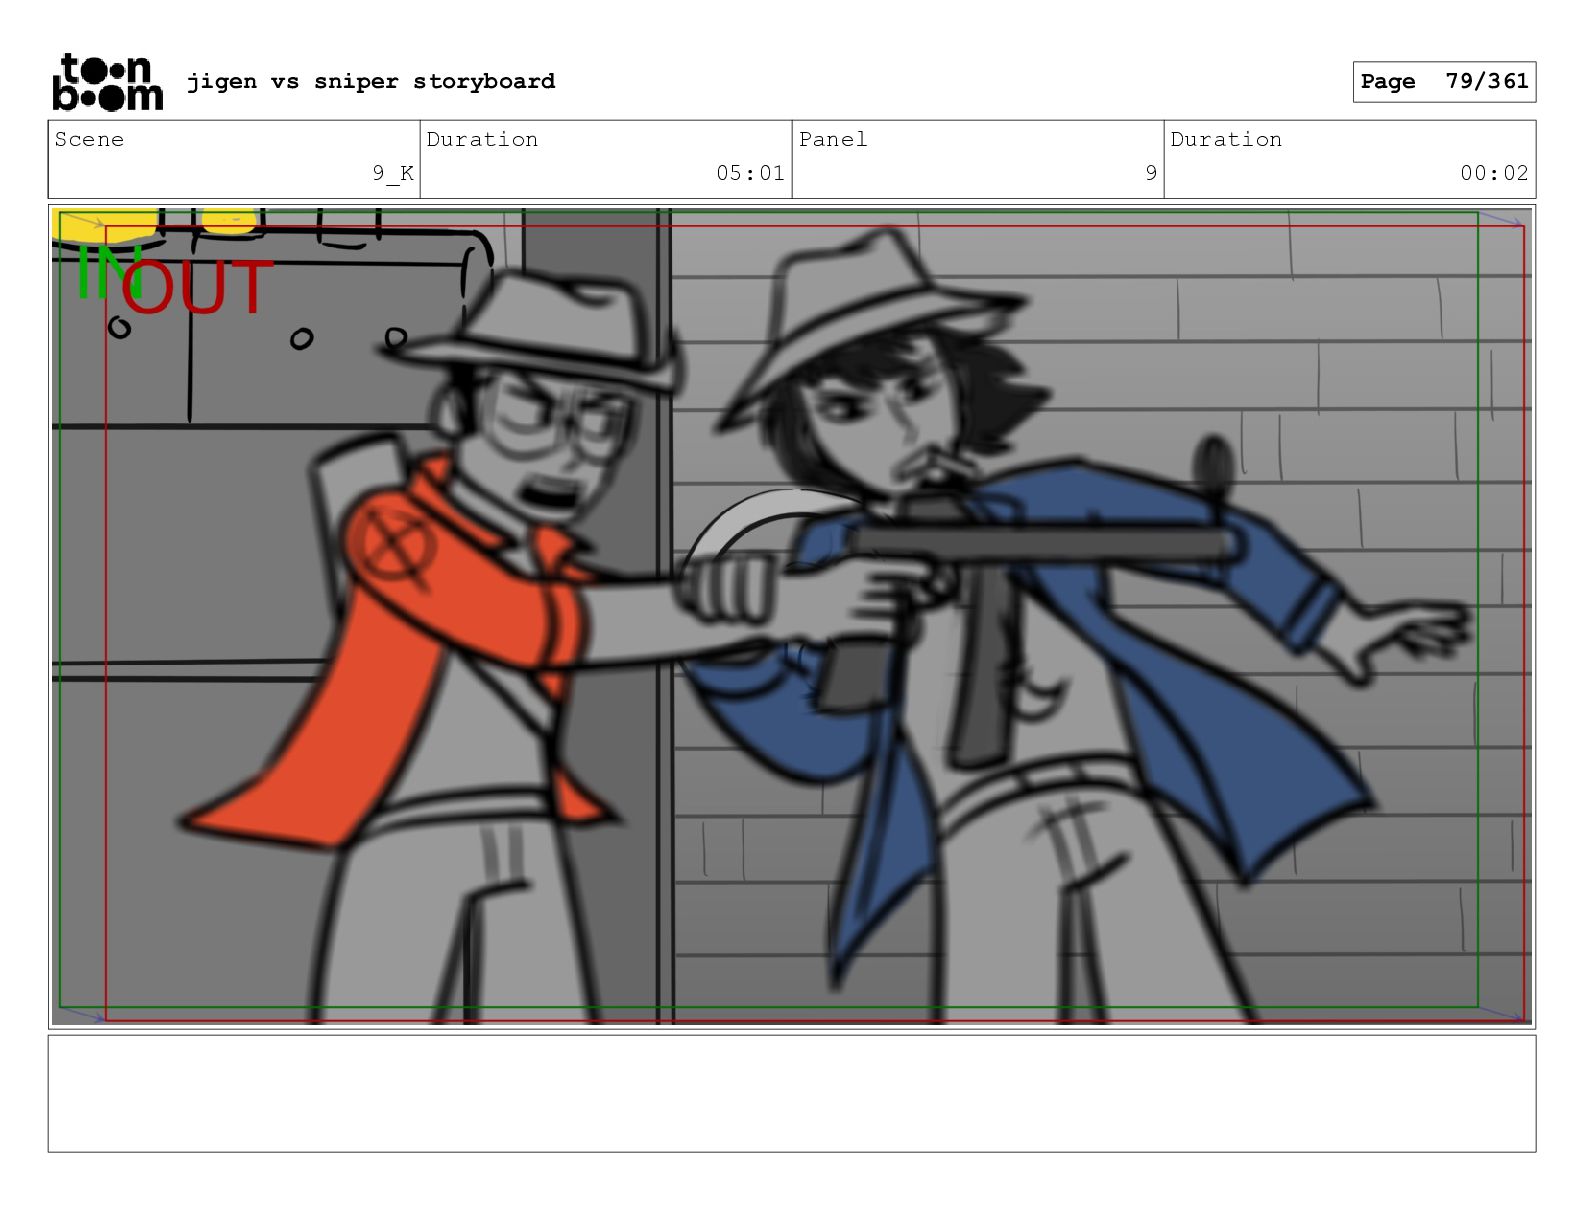
Task: Click the empty notes box below the panel
Action: [792, 1093]
